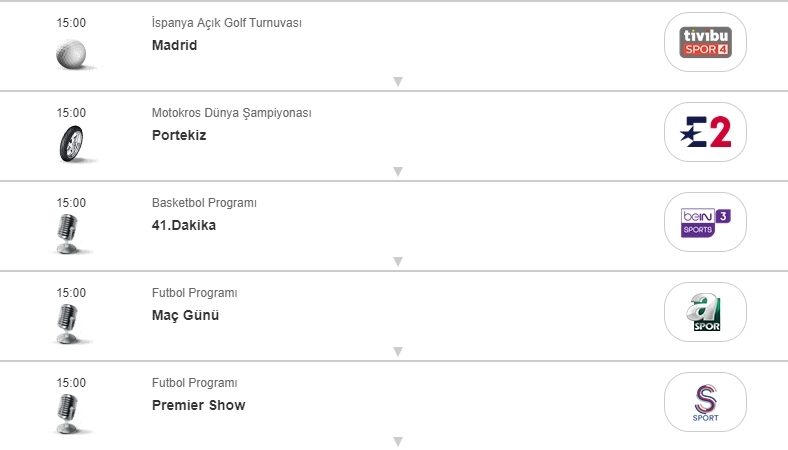Open the beIN Sports 3 channel logo

coord(705,222)
